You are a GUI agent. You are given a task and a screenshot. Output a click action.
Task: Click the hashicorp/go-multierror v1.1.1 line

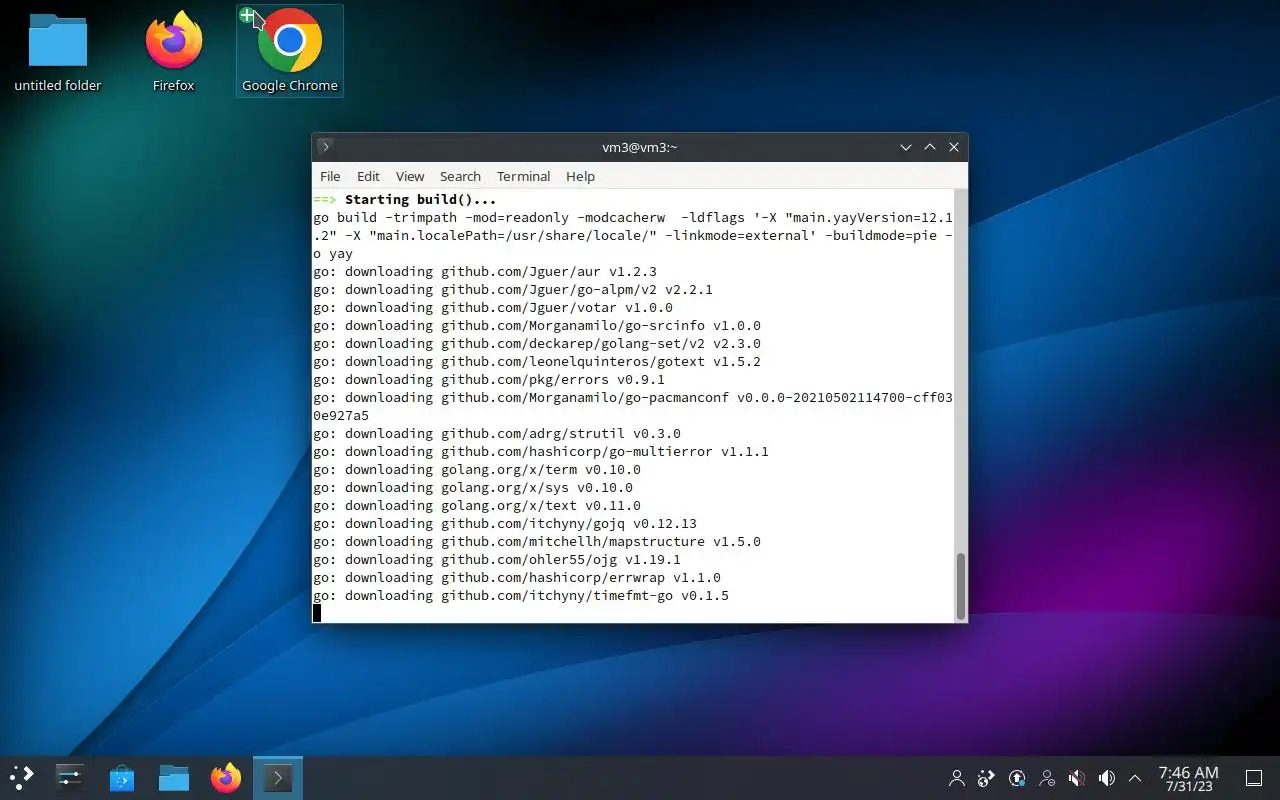click(541, 451)
